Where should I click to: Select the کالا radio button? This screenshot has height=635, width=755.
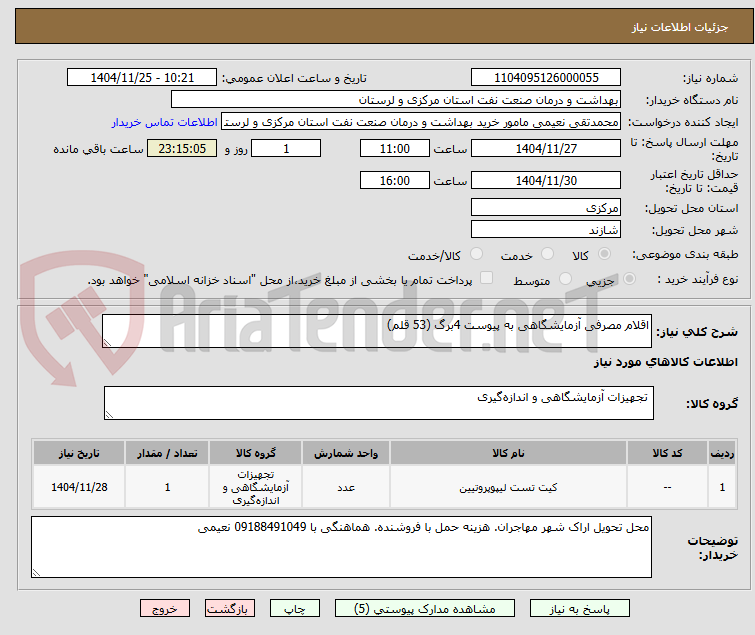point(605,253)
